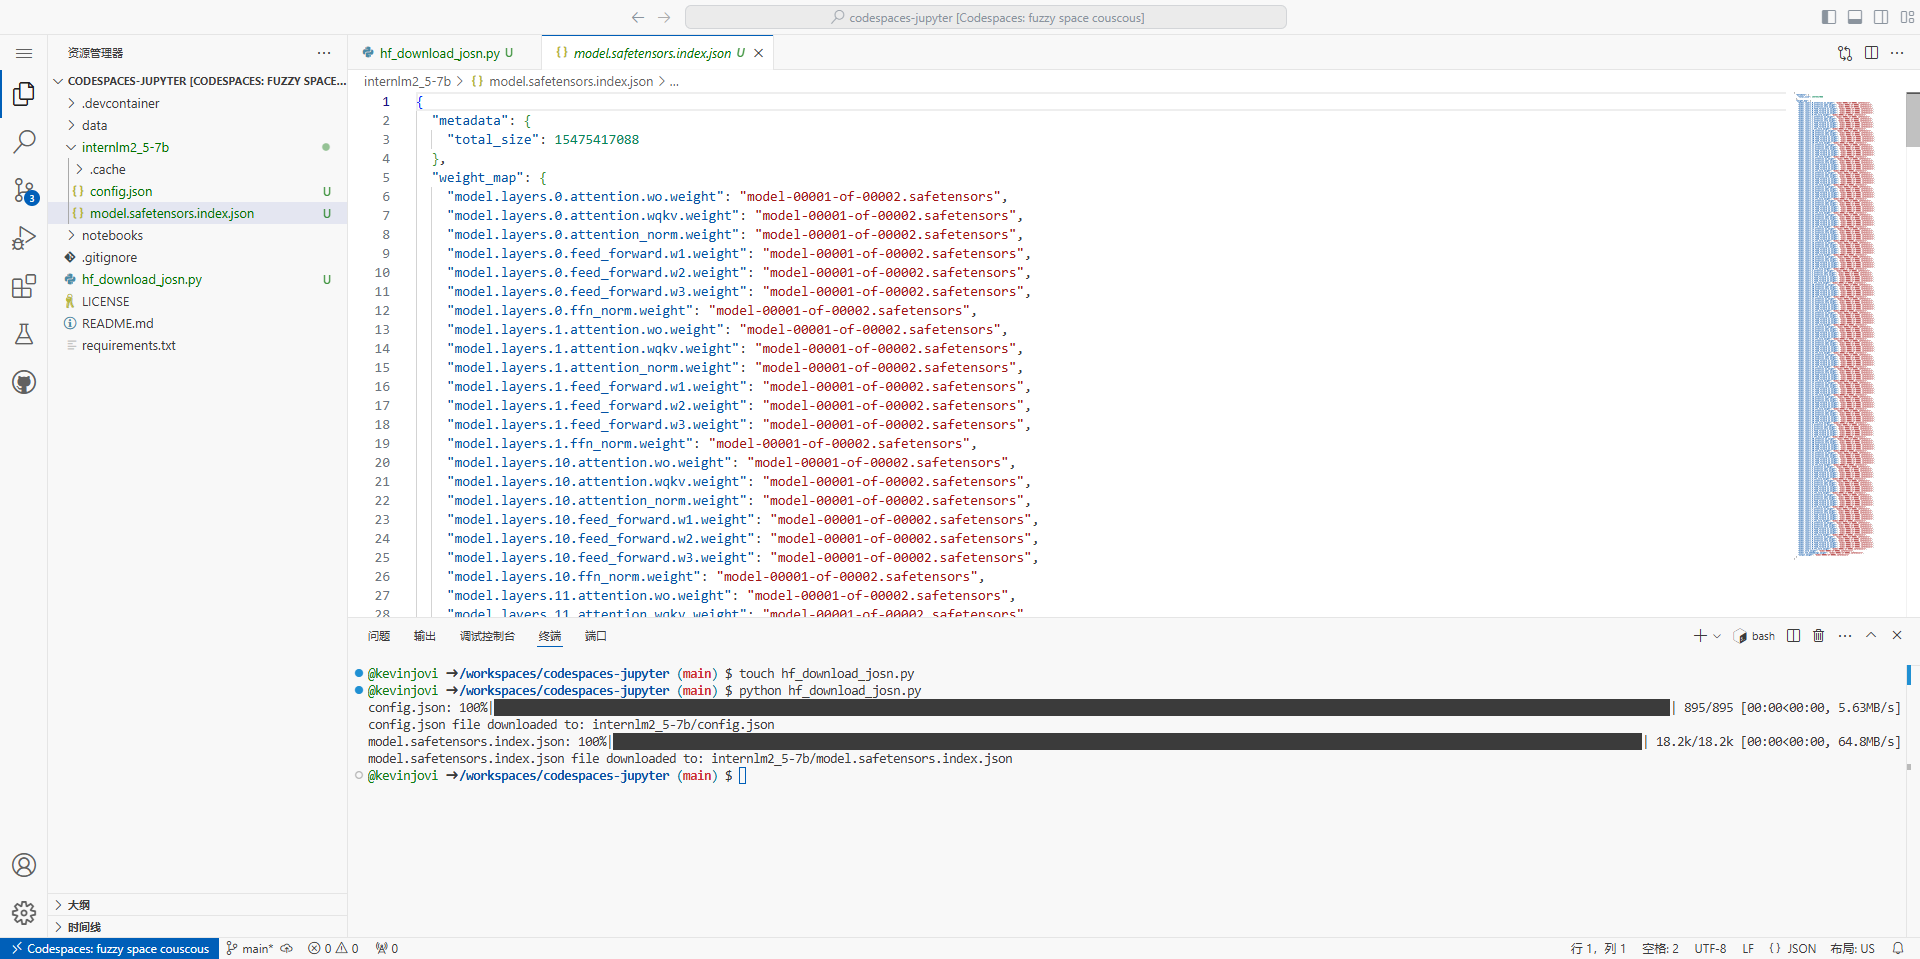Open the Extensions view
1920x959 pixels.
click(x=24, y=286)
